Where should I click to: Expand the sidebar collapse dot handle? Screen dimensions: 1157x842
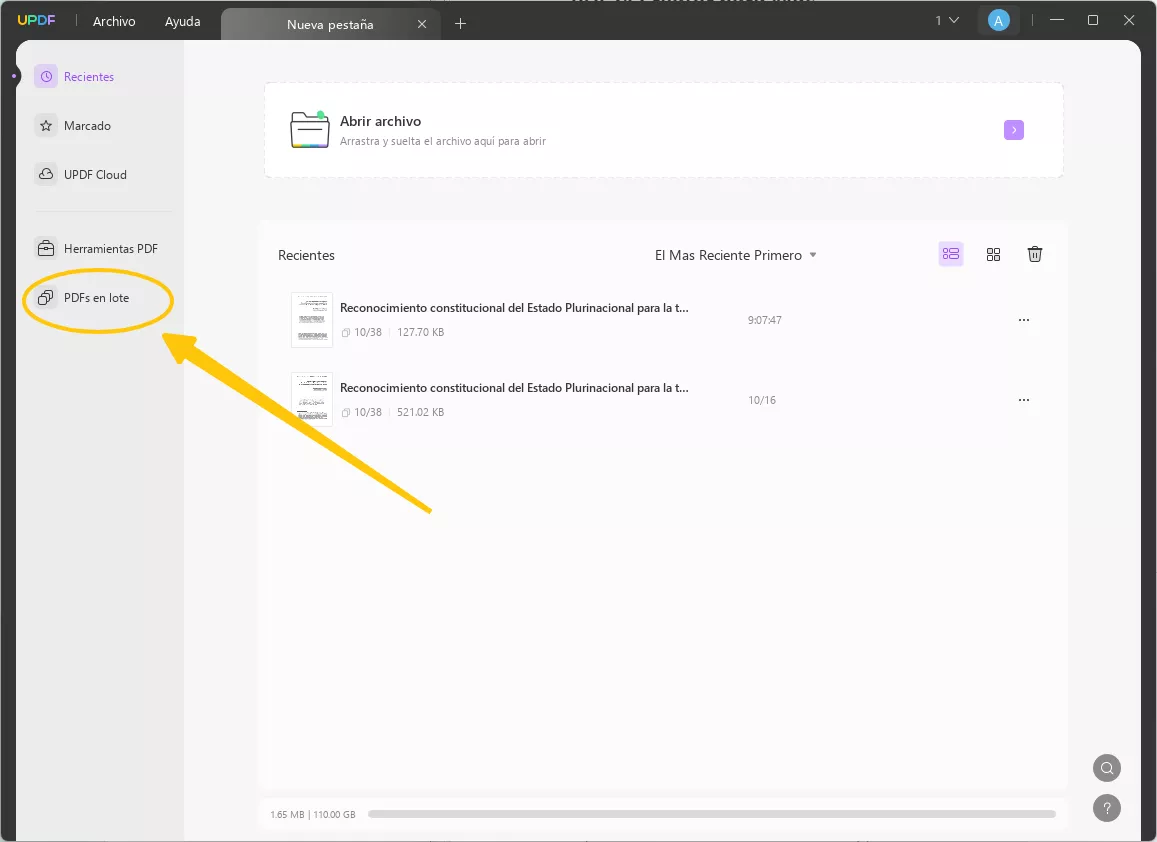[x=14, y=76]
